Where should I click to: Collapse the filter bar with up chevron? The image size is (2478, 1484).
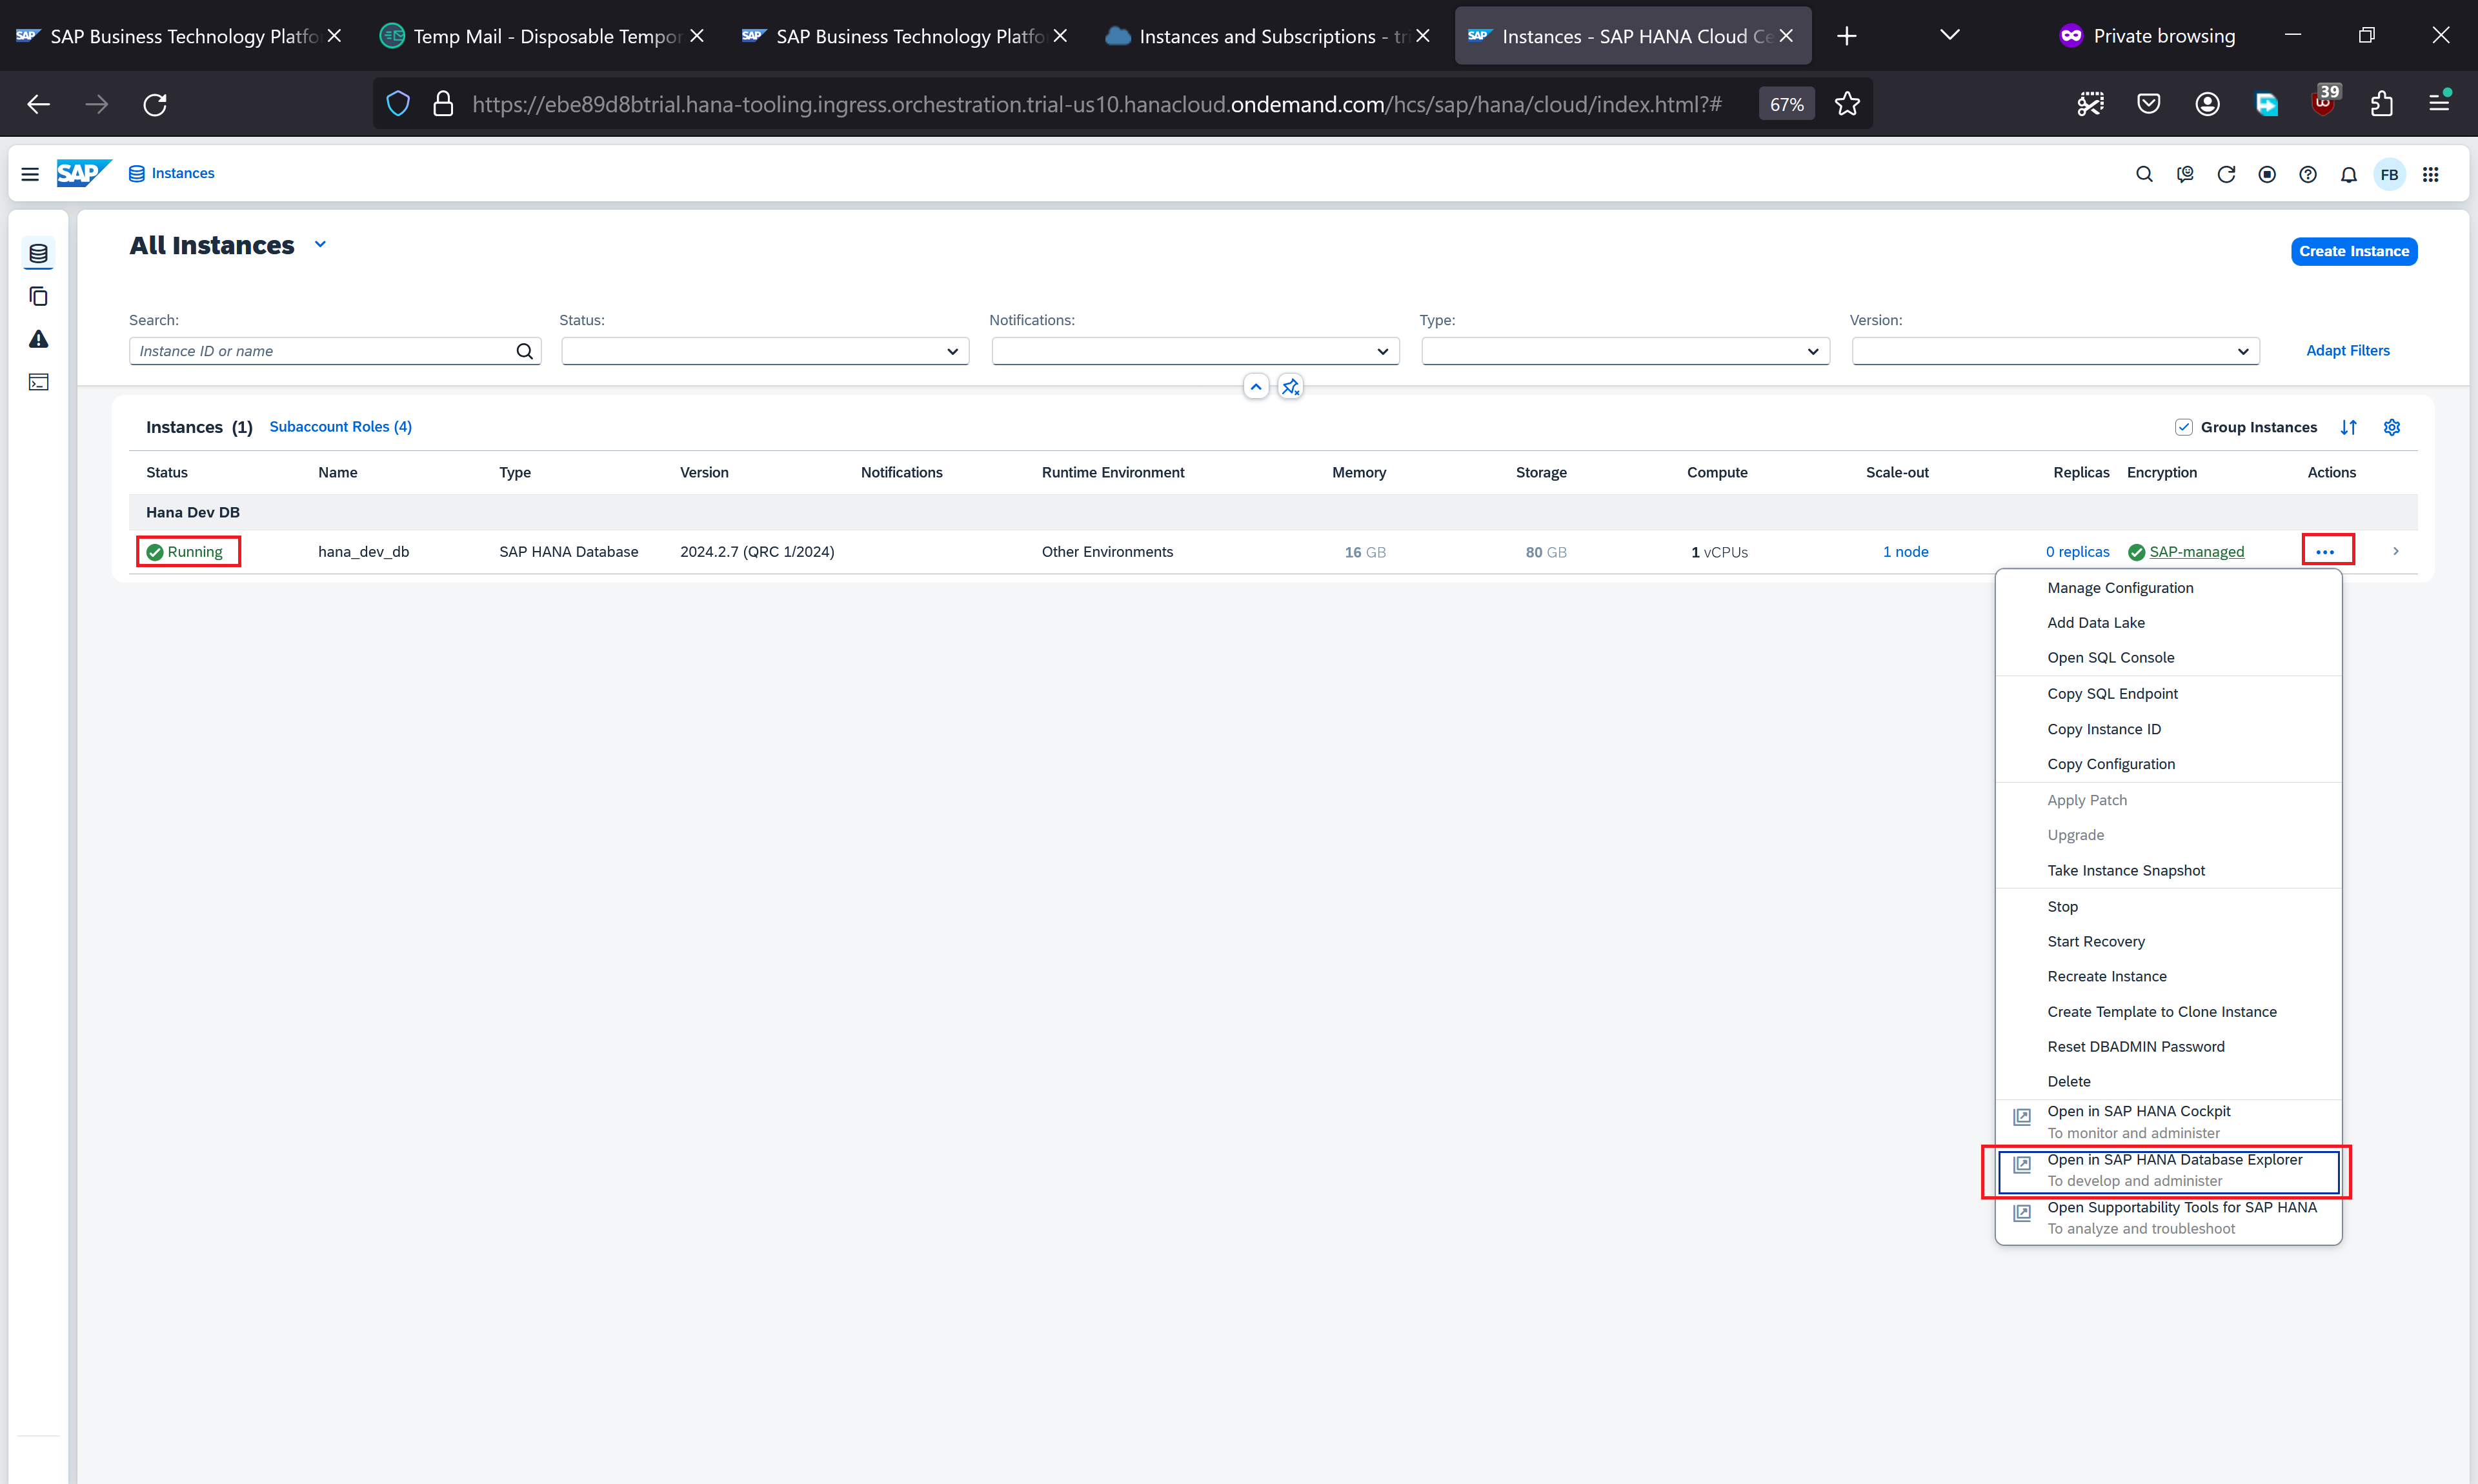click(1255, 386)
